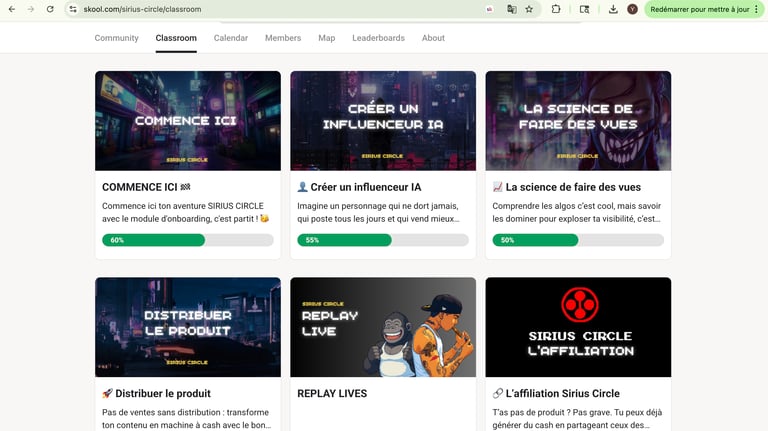Screen dimensions: 768x431
Task: Click the 60% progress bar
Action: (188, 240)
